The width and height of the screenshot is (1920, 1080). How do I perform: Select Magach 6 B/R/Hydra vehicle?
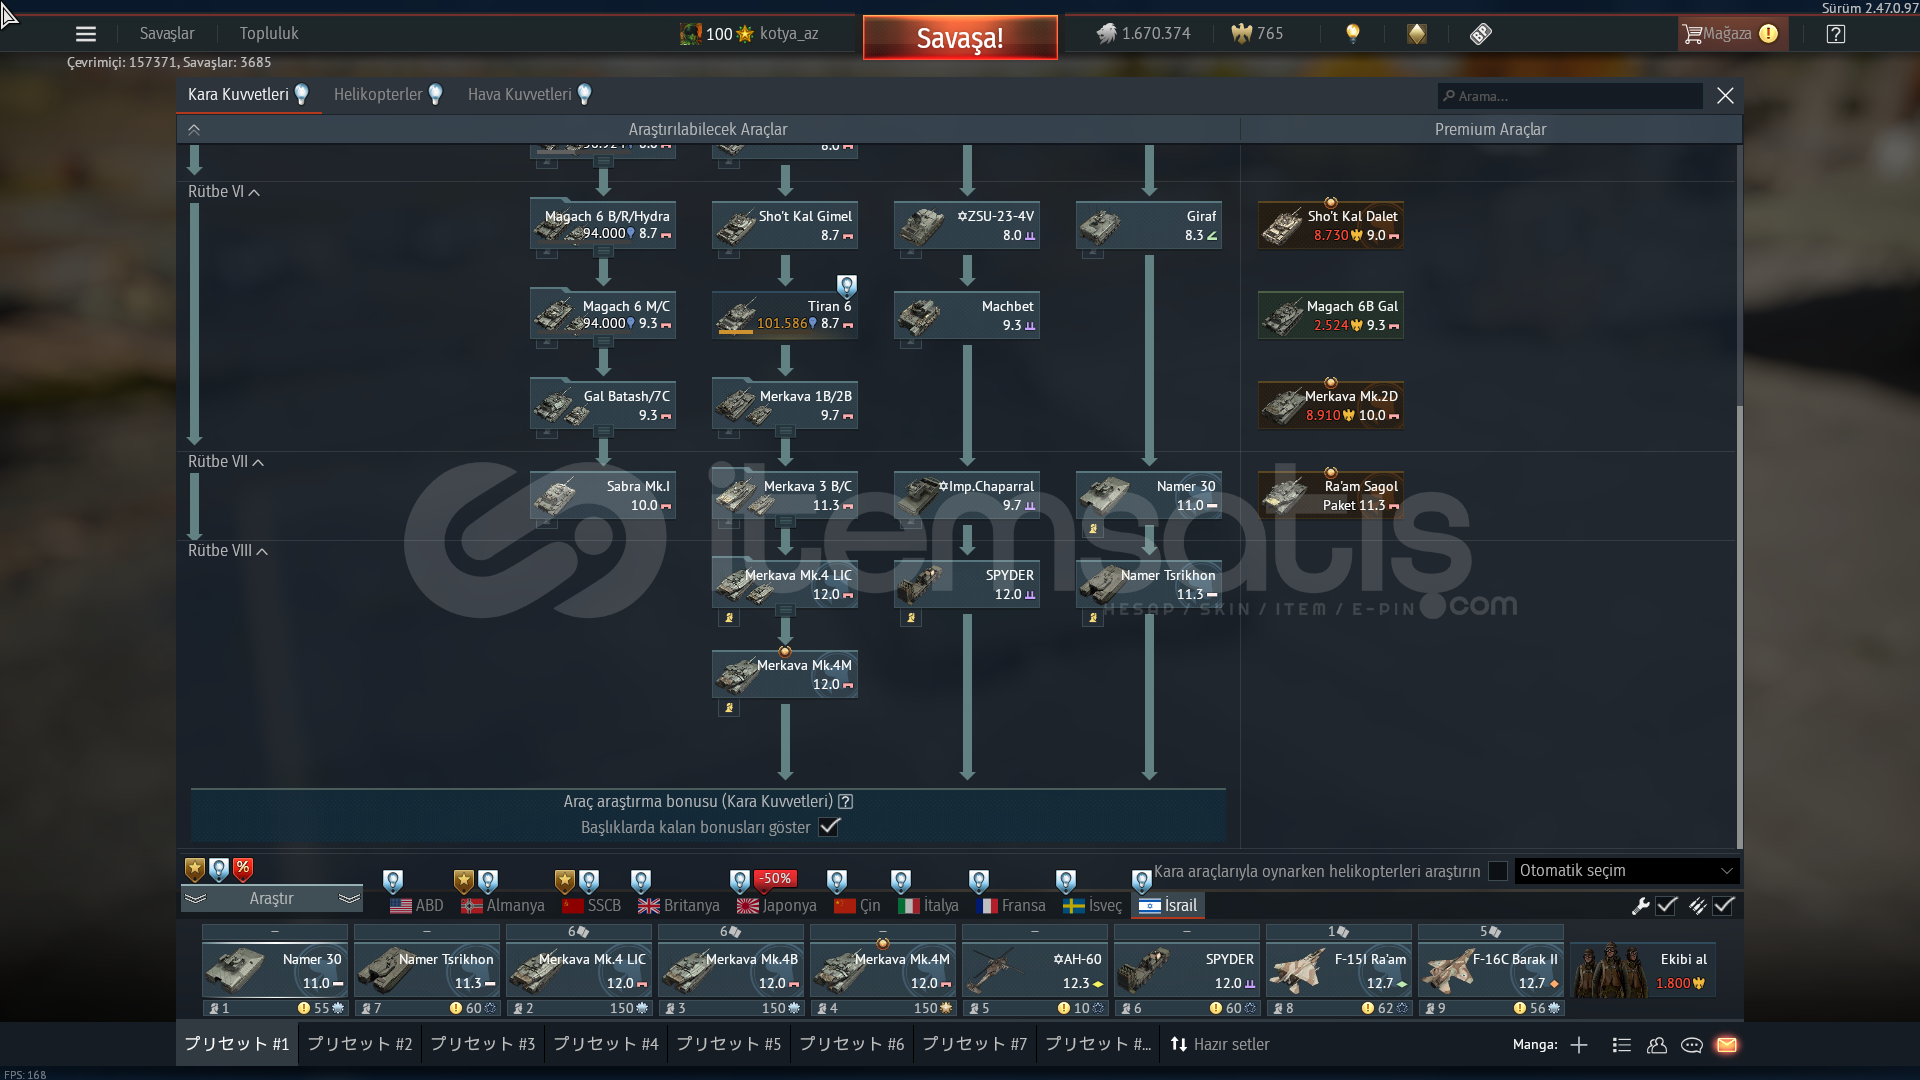603,224
